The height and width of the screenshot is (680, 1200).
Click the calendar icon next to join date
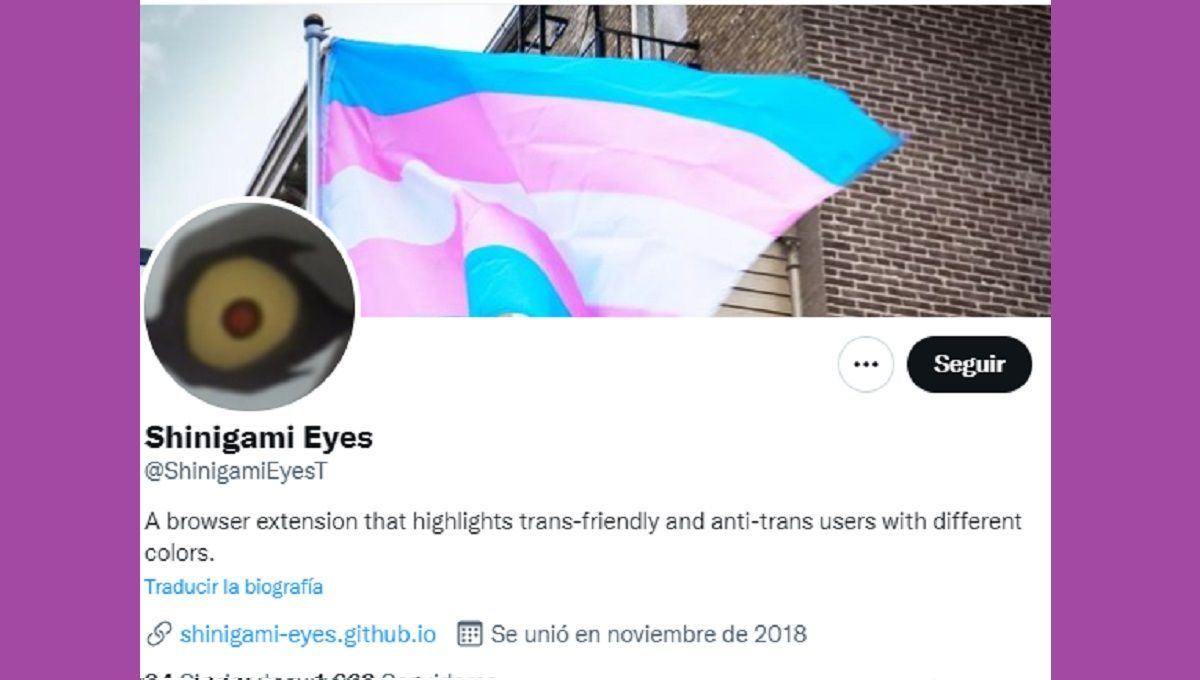point(469,633)
